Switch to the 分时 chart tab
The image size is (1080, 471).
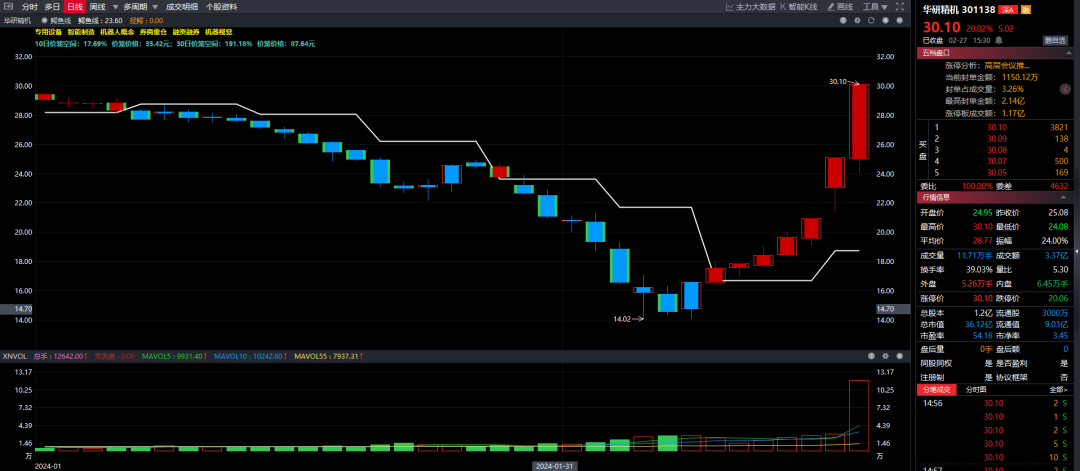pyautogui.click(x=30, y=6)
